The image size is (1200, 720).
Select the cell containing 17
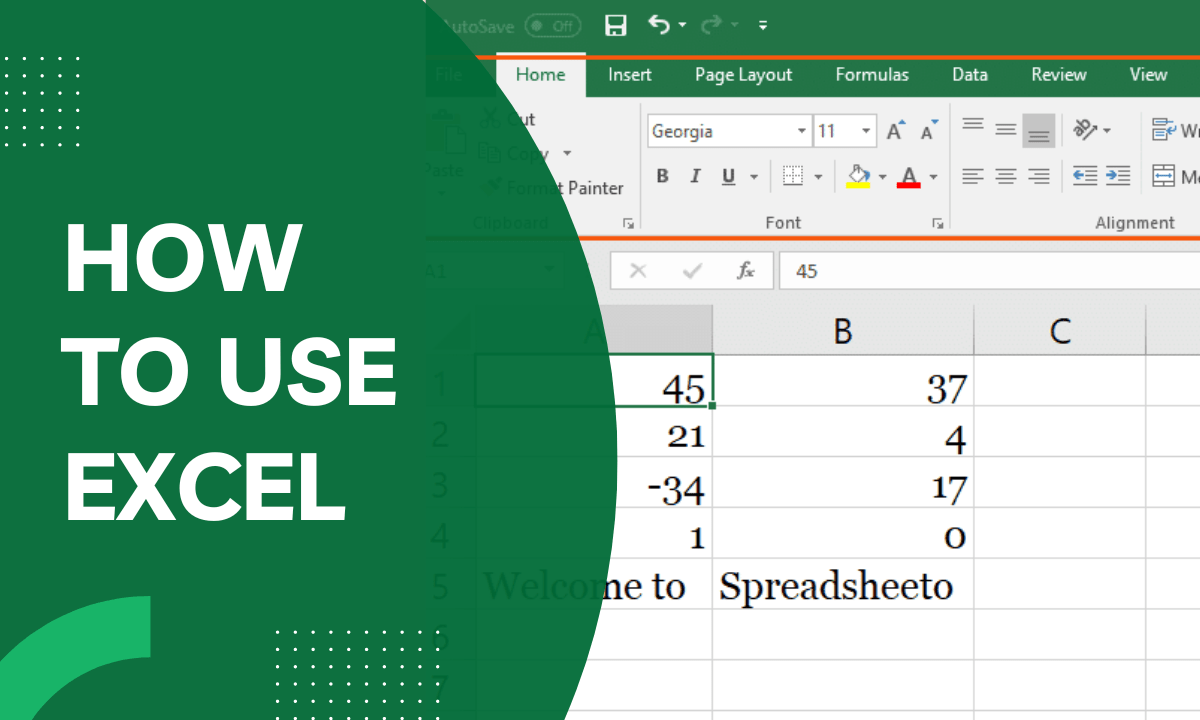point(843,483)
